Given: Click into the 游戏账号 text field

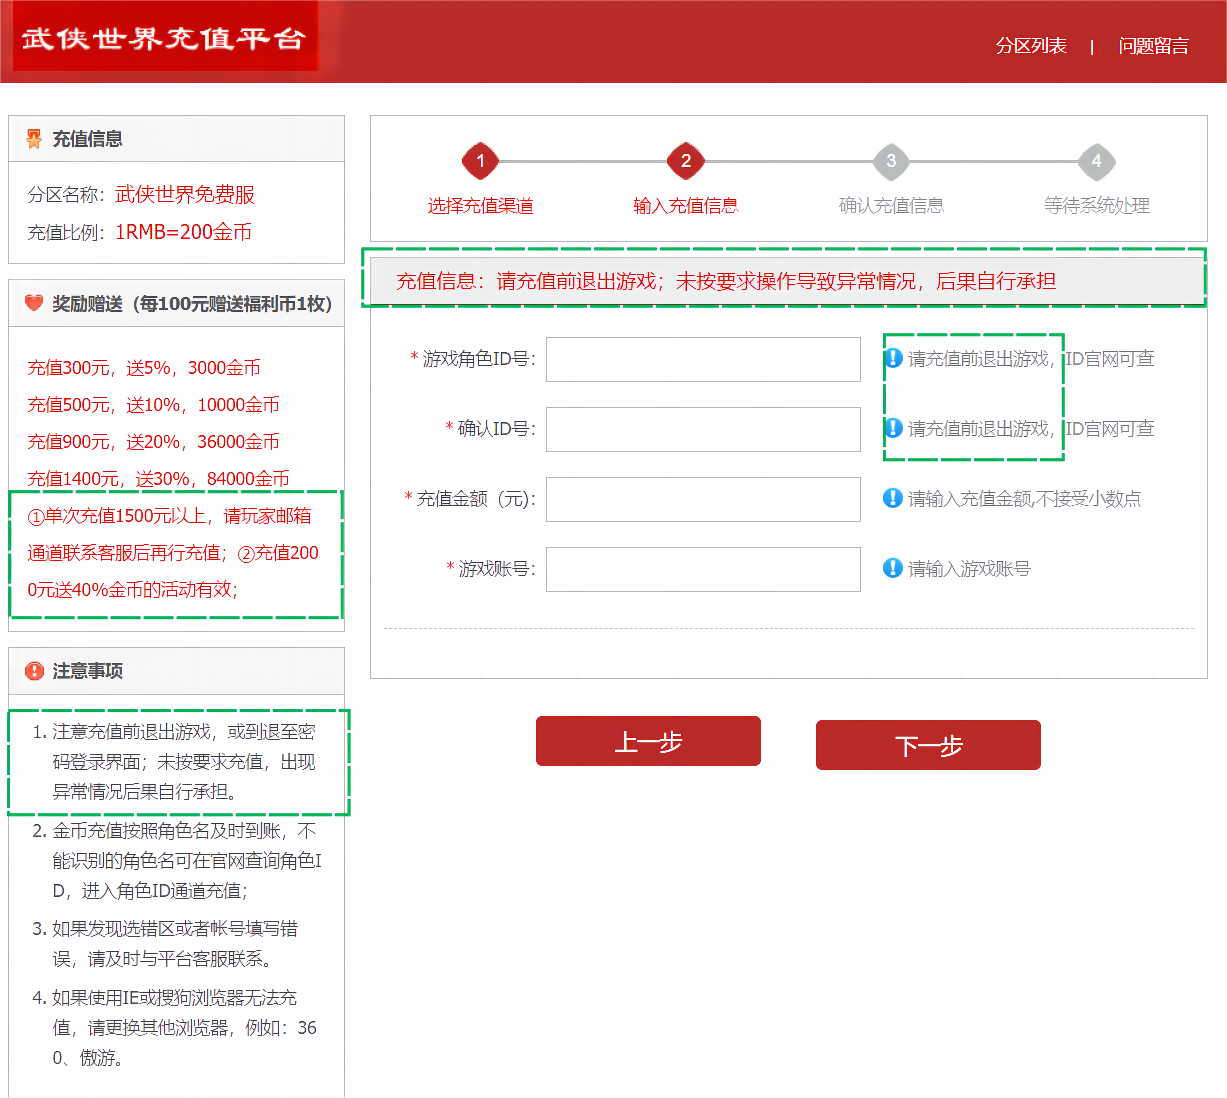Looking at the screenshot, I should 703,569.
